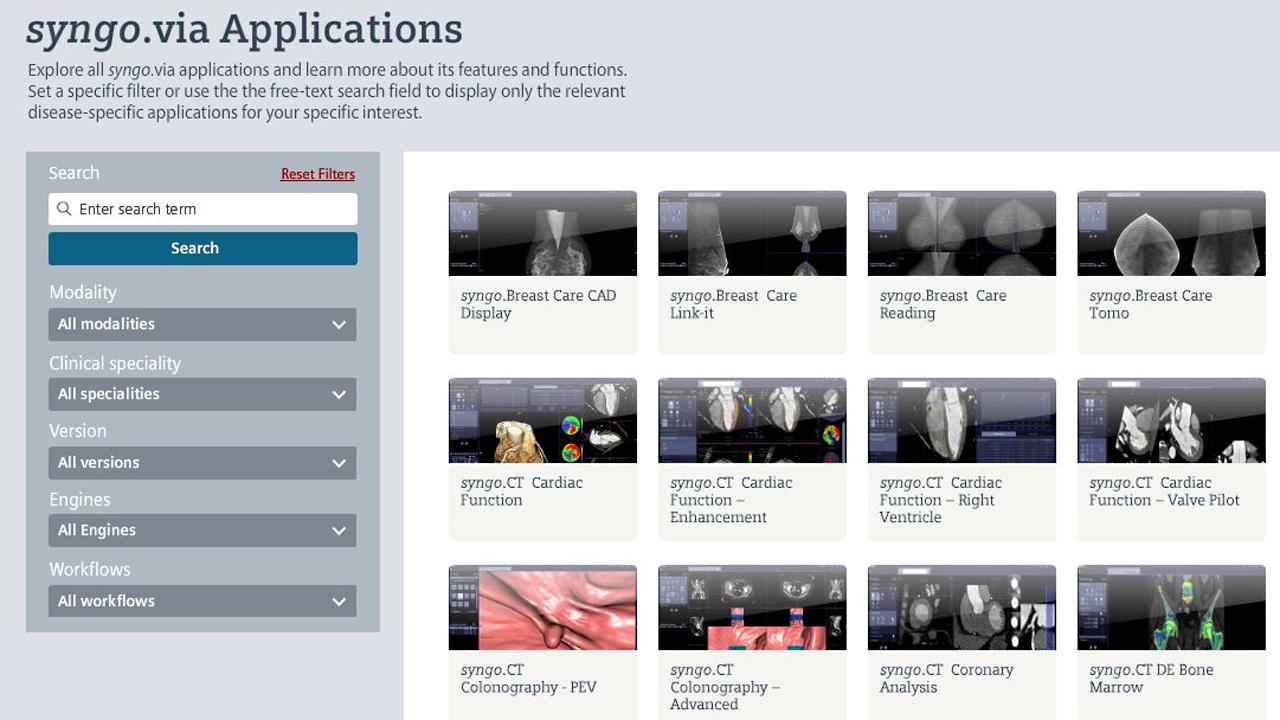Select syngo.CT Cardiac Function – Right Ventricle
The image size is (1280, 720).
960,419
